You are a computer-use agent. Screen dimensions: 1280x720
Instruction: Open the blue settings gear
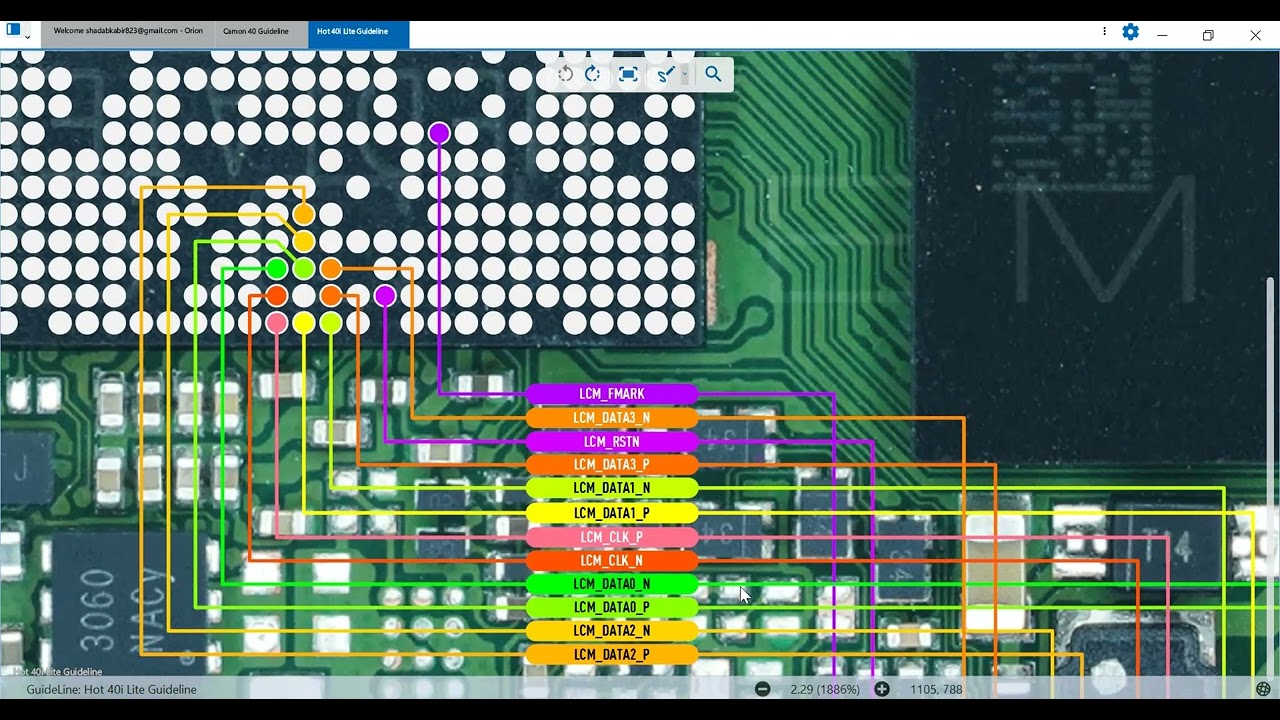1130,32
